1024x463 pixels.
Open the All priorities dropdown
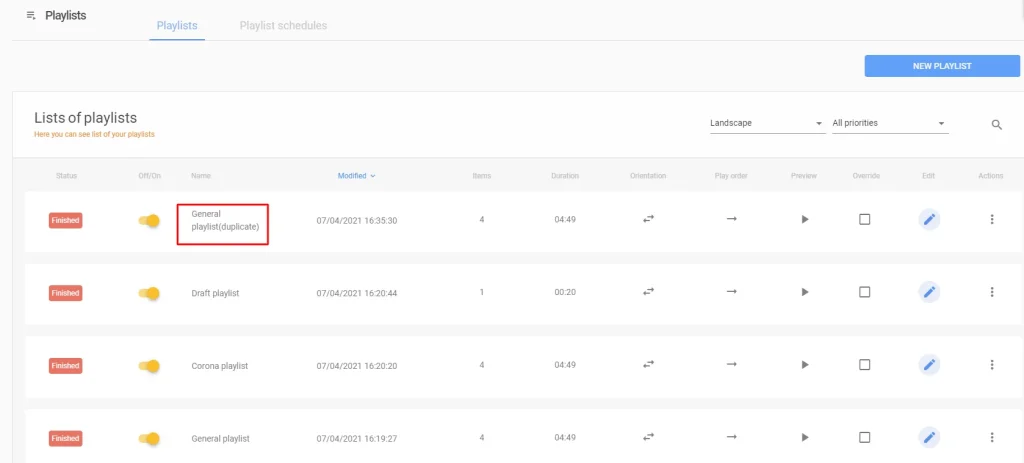pyautogui.click(x=890, y=123)
